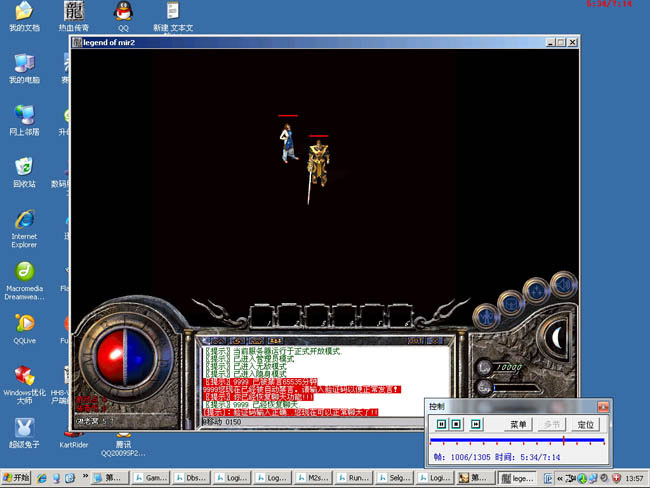Open the 网上邻居 network icon
This screenshot has height=488, width=650.
(x=24, y=121)
